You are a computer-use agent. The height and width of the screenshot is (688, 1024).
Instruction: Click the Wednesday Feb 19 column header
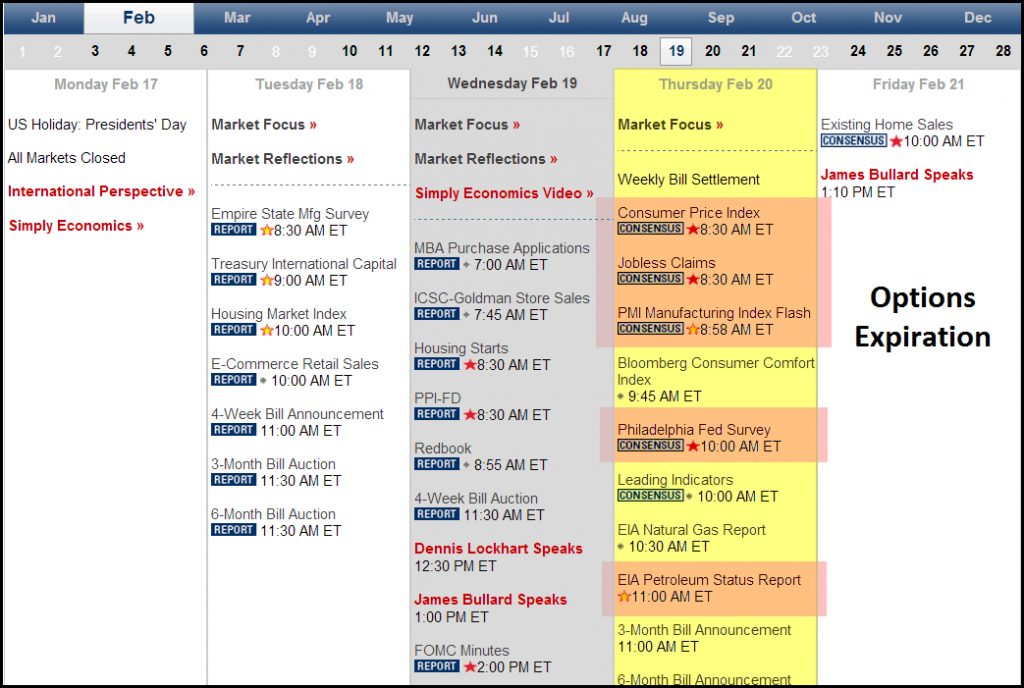pyautogui.click(x=512, y=84)
